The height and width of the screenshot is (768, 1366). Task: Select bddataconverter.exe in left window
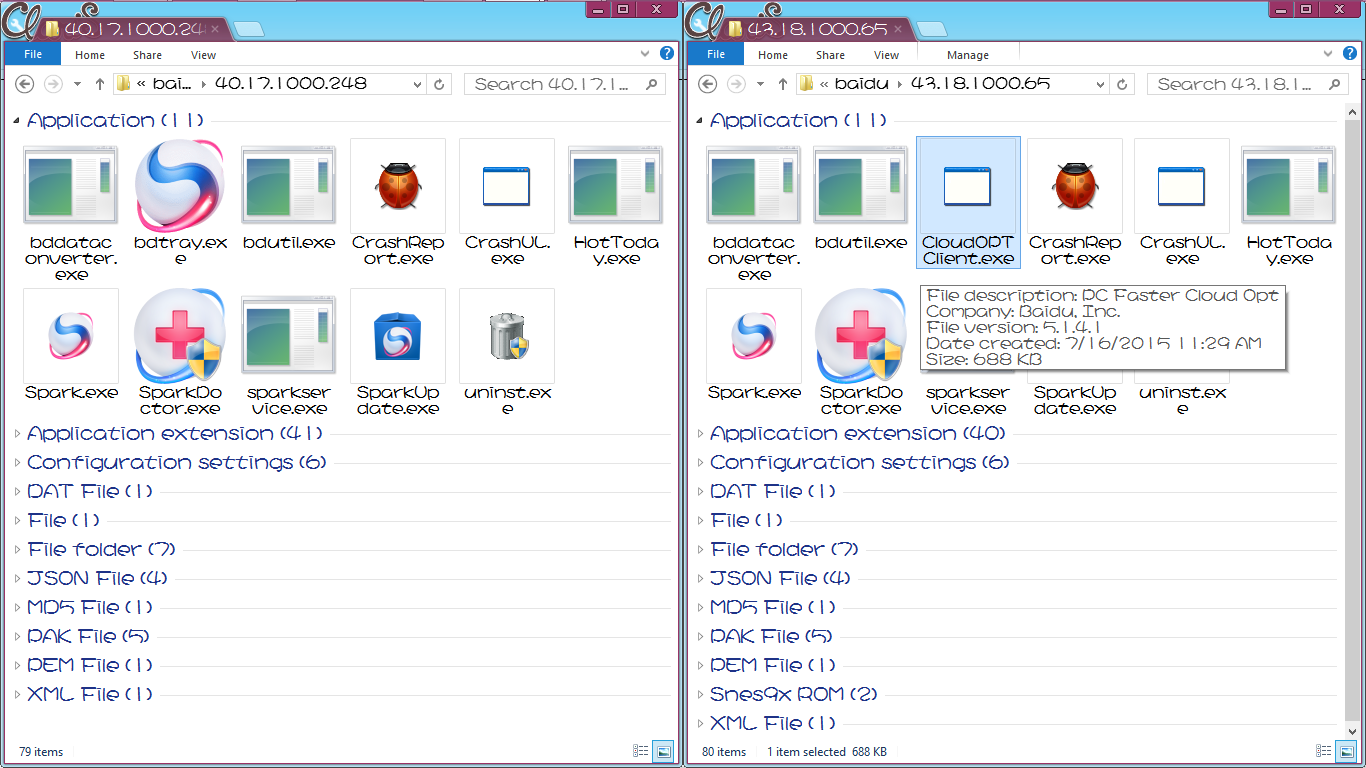(x=70, y=214)
